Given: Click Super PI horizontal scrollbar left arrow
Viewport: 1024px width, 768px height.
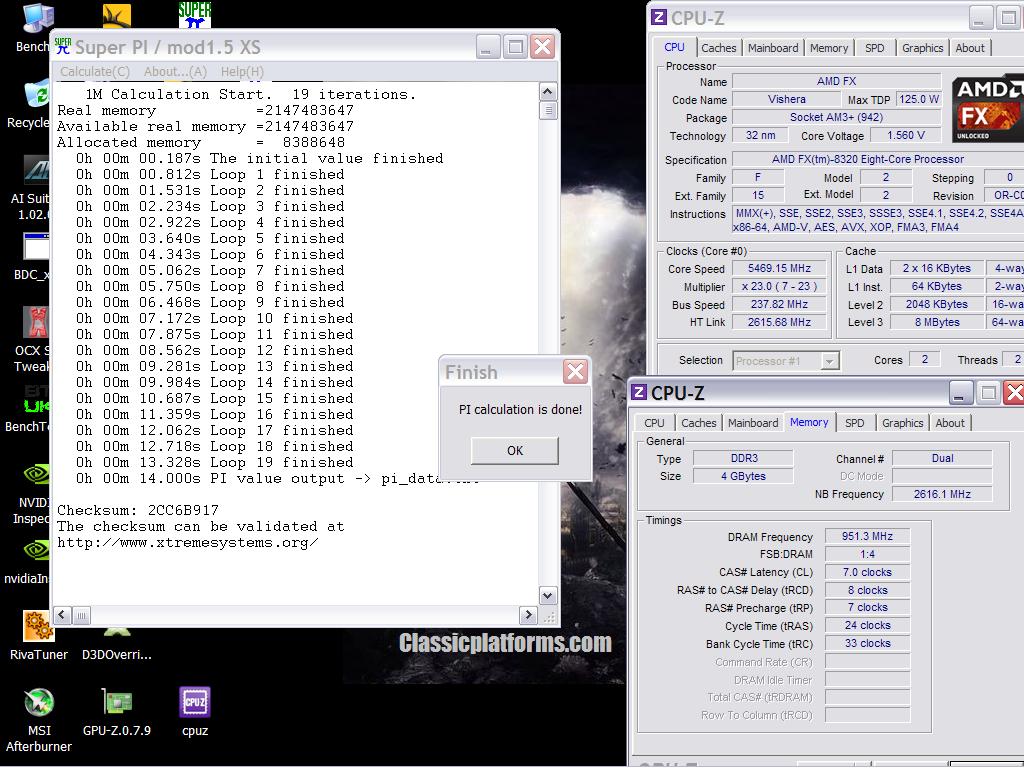Looking at the screenshot, I should pos(63,615).
